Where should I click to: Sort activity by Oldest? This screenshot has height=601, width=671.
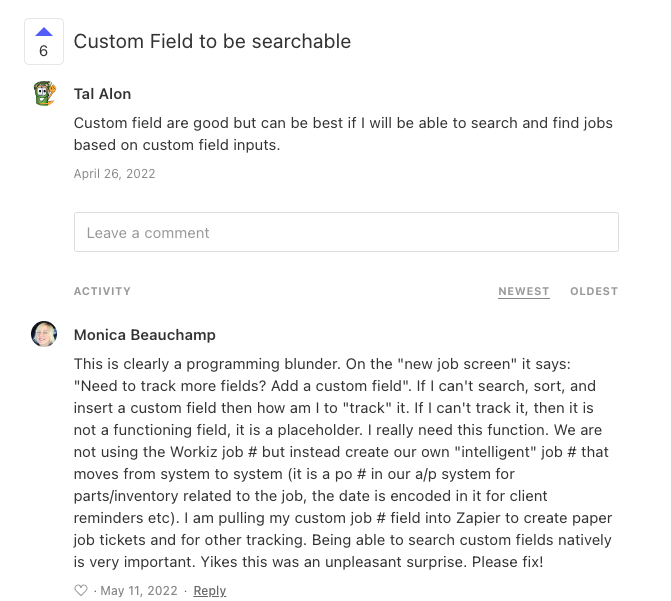pos(594,291)
